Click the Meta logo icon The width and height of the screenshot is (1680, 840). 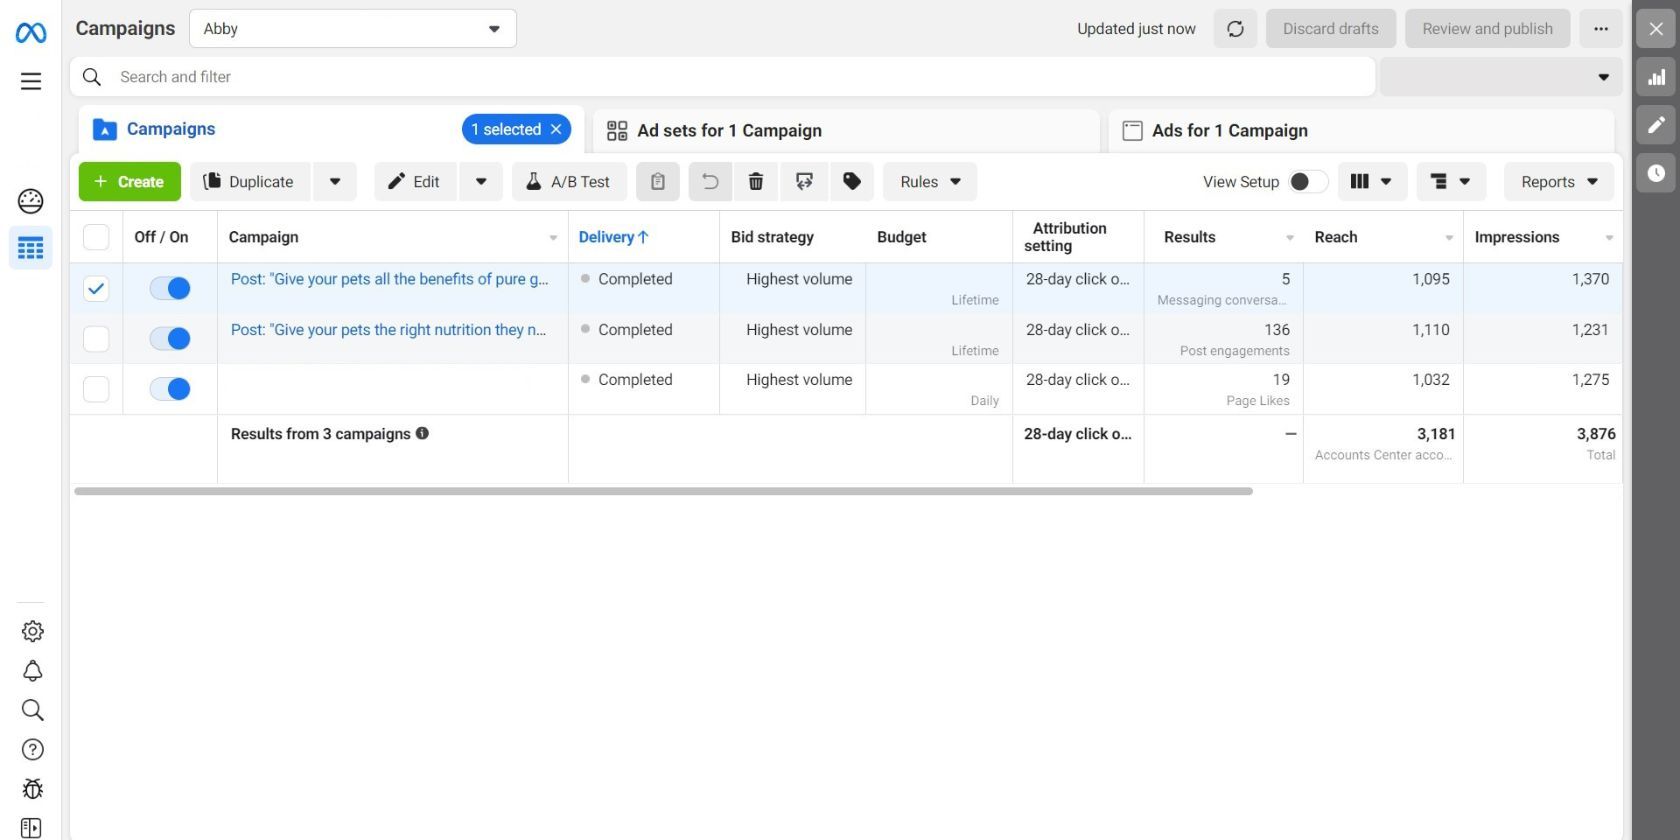[x=31, y=33]
